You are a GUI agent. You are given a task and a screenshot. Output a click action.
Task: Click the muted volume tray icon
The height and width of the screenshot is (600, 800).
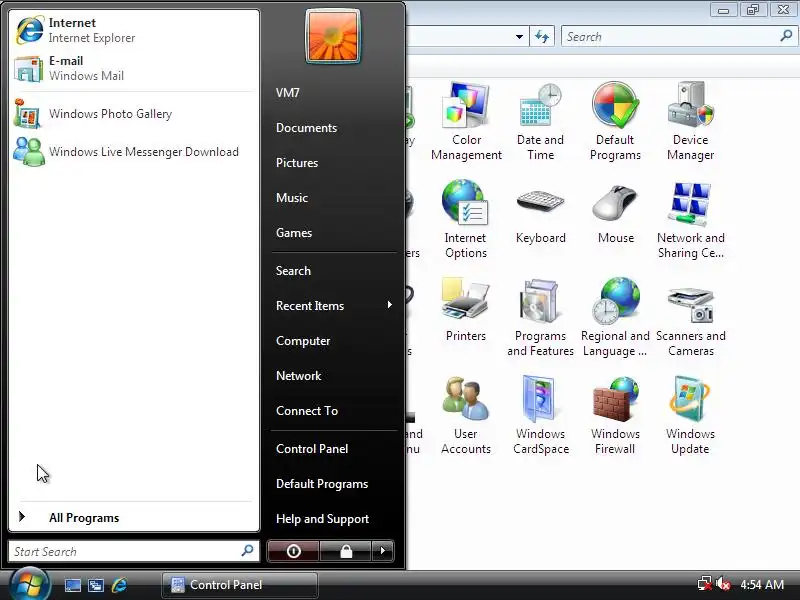pos(723,584)
